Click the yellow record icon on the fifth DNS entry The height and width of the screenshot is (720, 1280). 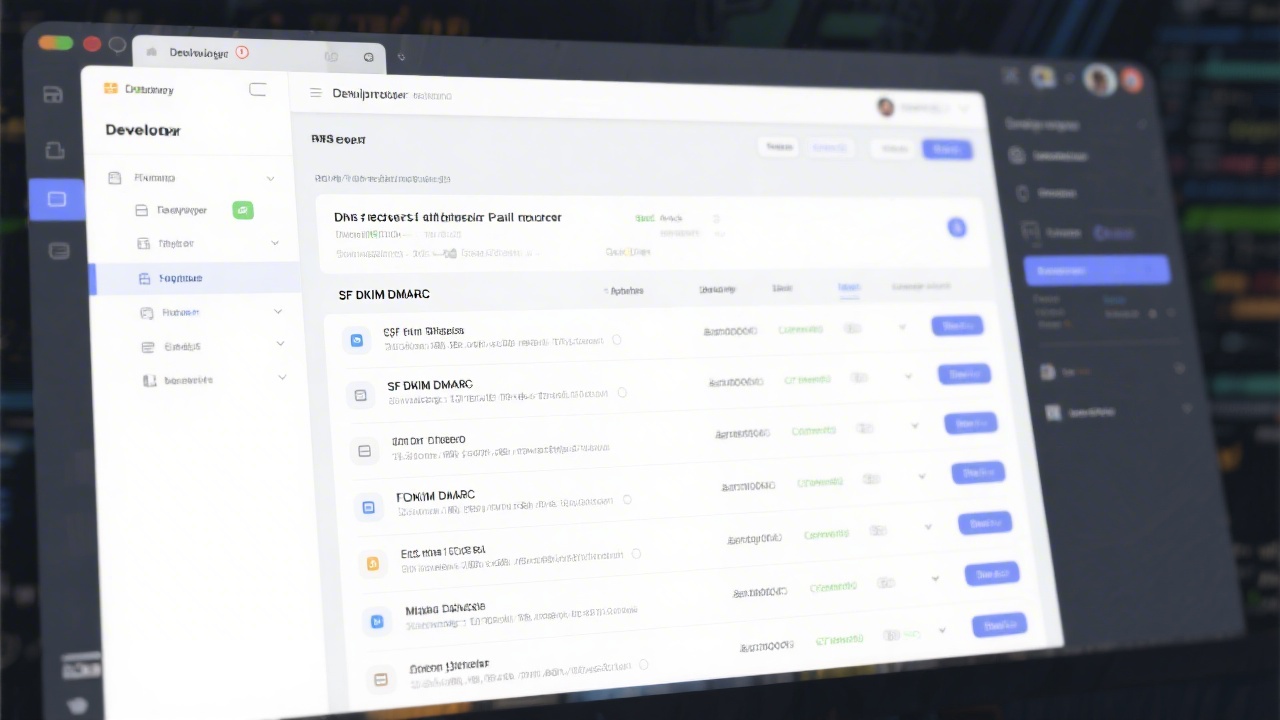373,563
